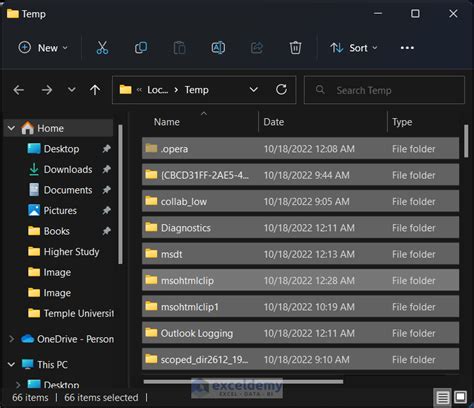474x408 pixels.
Task: Go back with the left arrow
Action: click(x=19, y=90)
